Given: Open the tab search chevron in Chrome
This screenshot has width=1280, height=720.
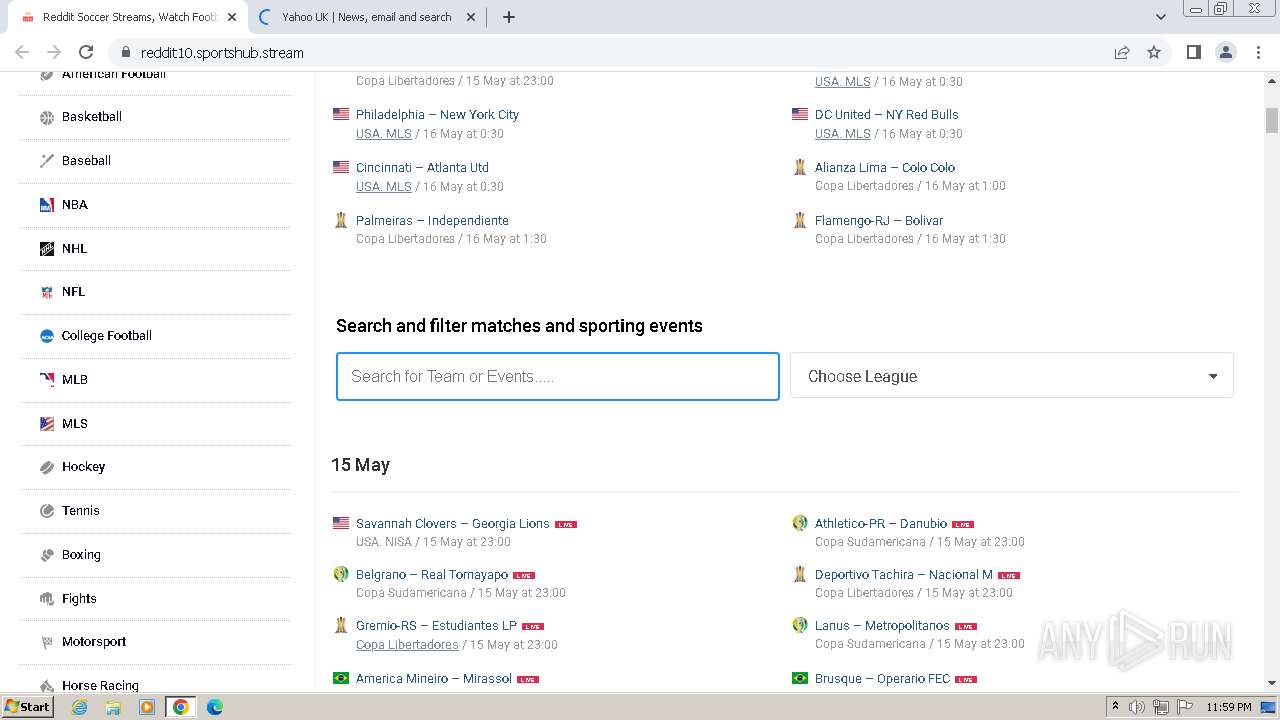Looking at the screenshot, I should pos(1160,17).
